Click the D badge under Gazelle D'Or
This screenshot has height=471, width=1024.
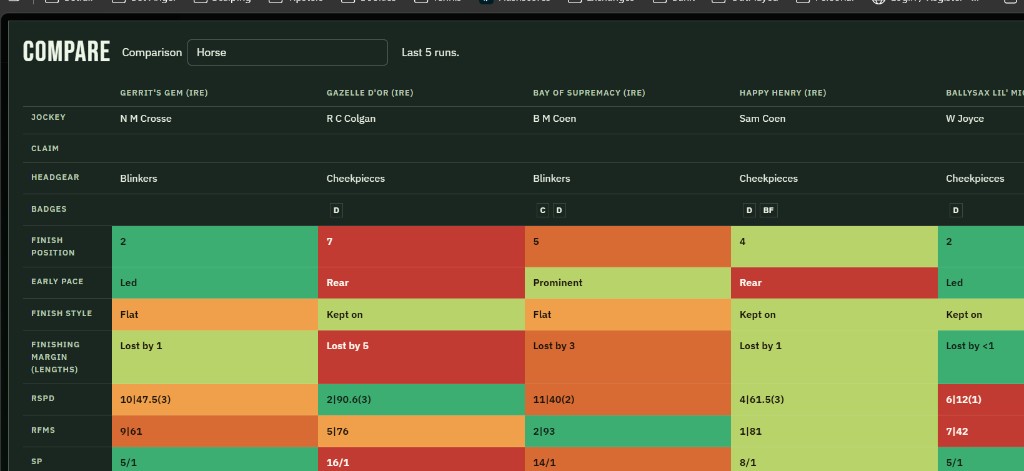point(336,210)
